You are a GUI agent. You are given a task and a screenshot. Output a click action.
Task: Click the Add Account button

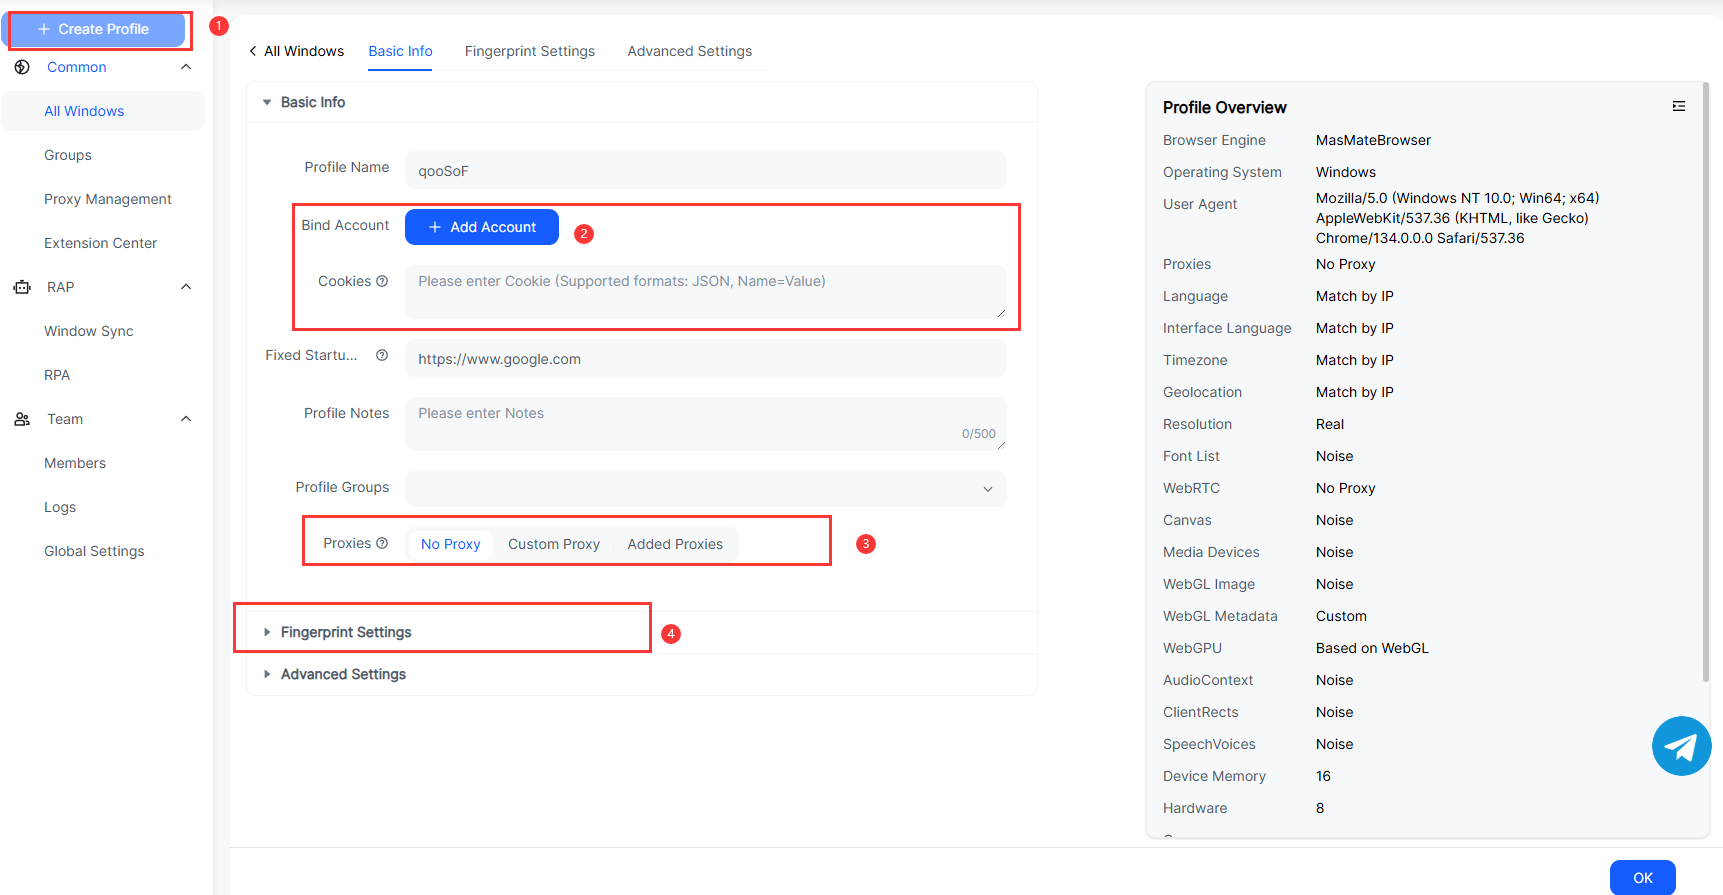coord(482,227)
